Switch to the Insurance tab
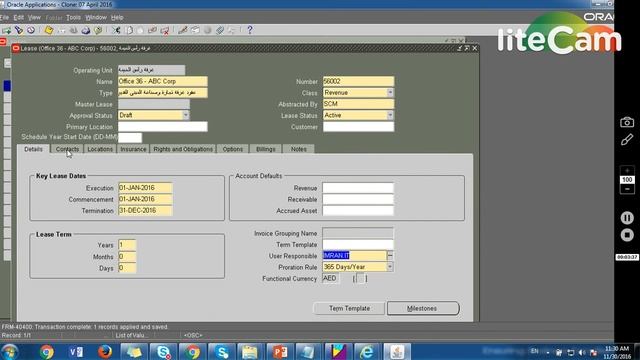This screenshot has width=640, height=360. tap(133, 149)
